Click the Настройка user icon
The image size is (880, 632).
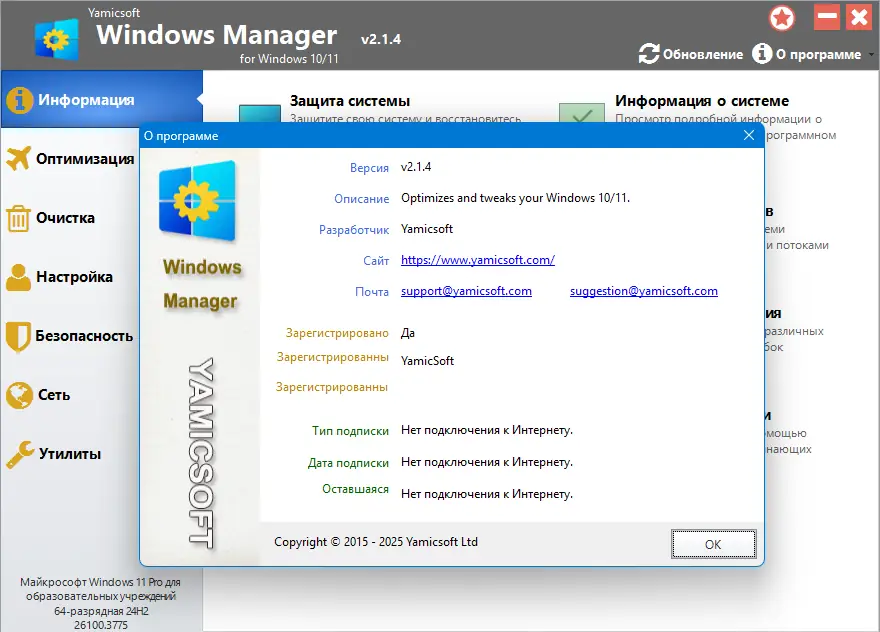[19, 277]
